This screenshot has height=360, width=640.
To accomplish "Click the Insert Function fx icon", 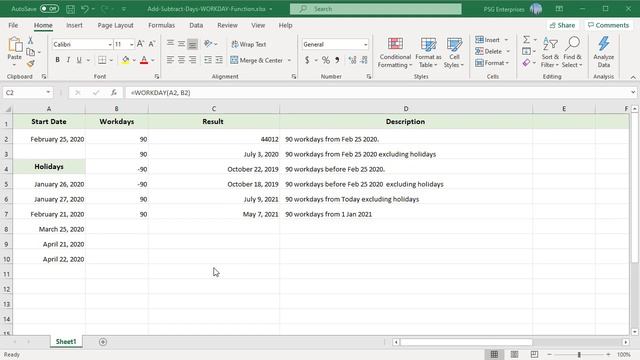I will click(114, 93).
